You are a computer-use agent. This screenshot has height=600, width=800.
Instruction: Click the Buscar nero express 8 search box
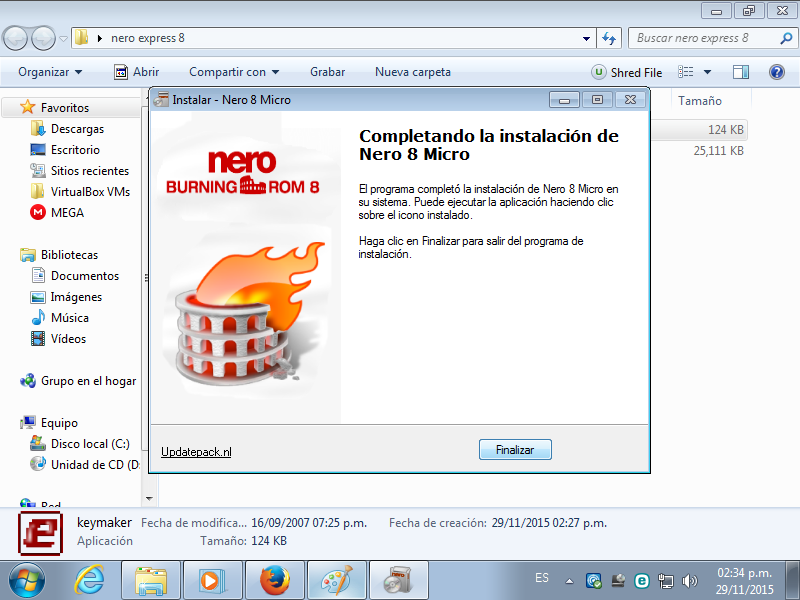coord(703,38)
